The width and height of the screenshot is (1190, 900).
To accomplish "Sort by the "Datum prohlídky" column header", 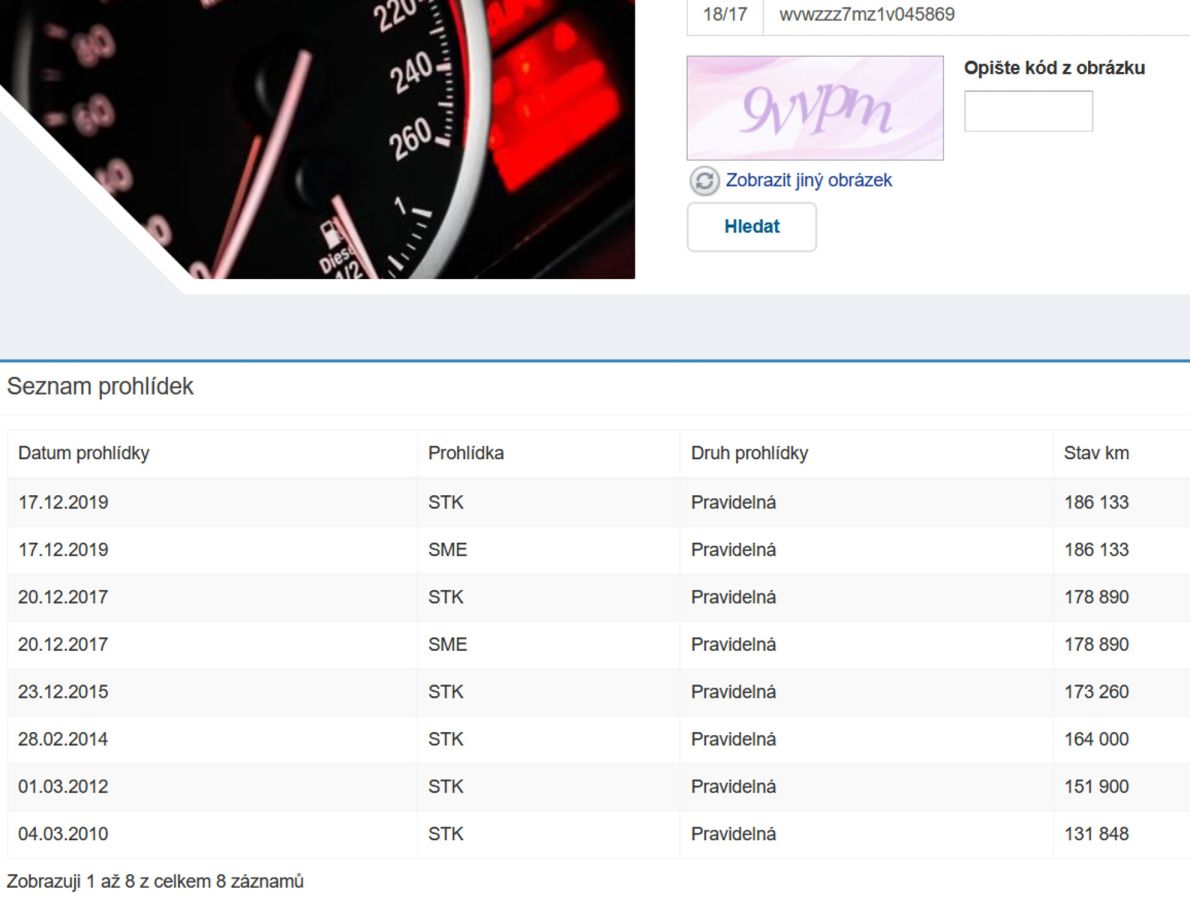I will click(x=84, y=453).
